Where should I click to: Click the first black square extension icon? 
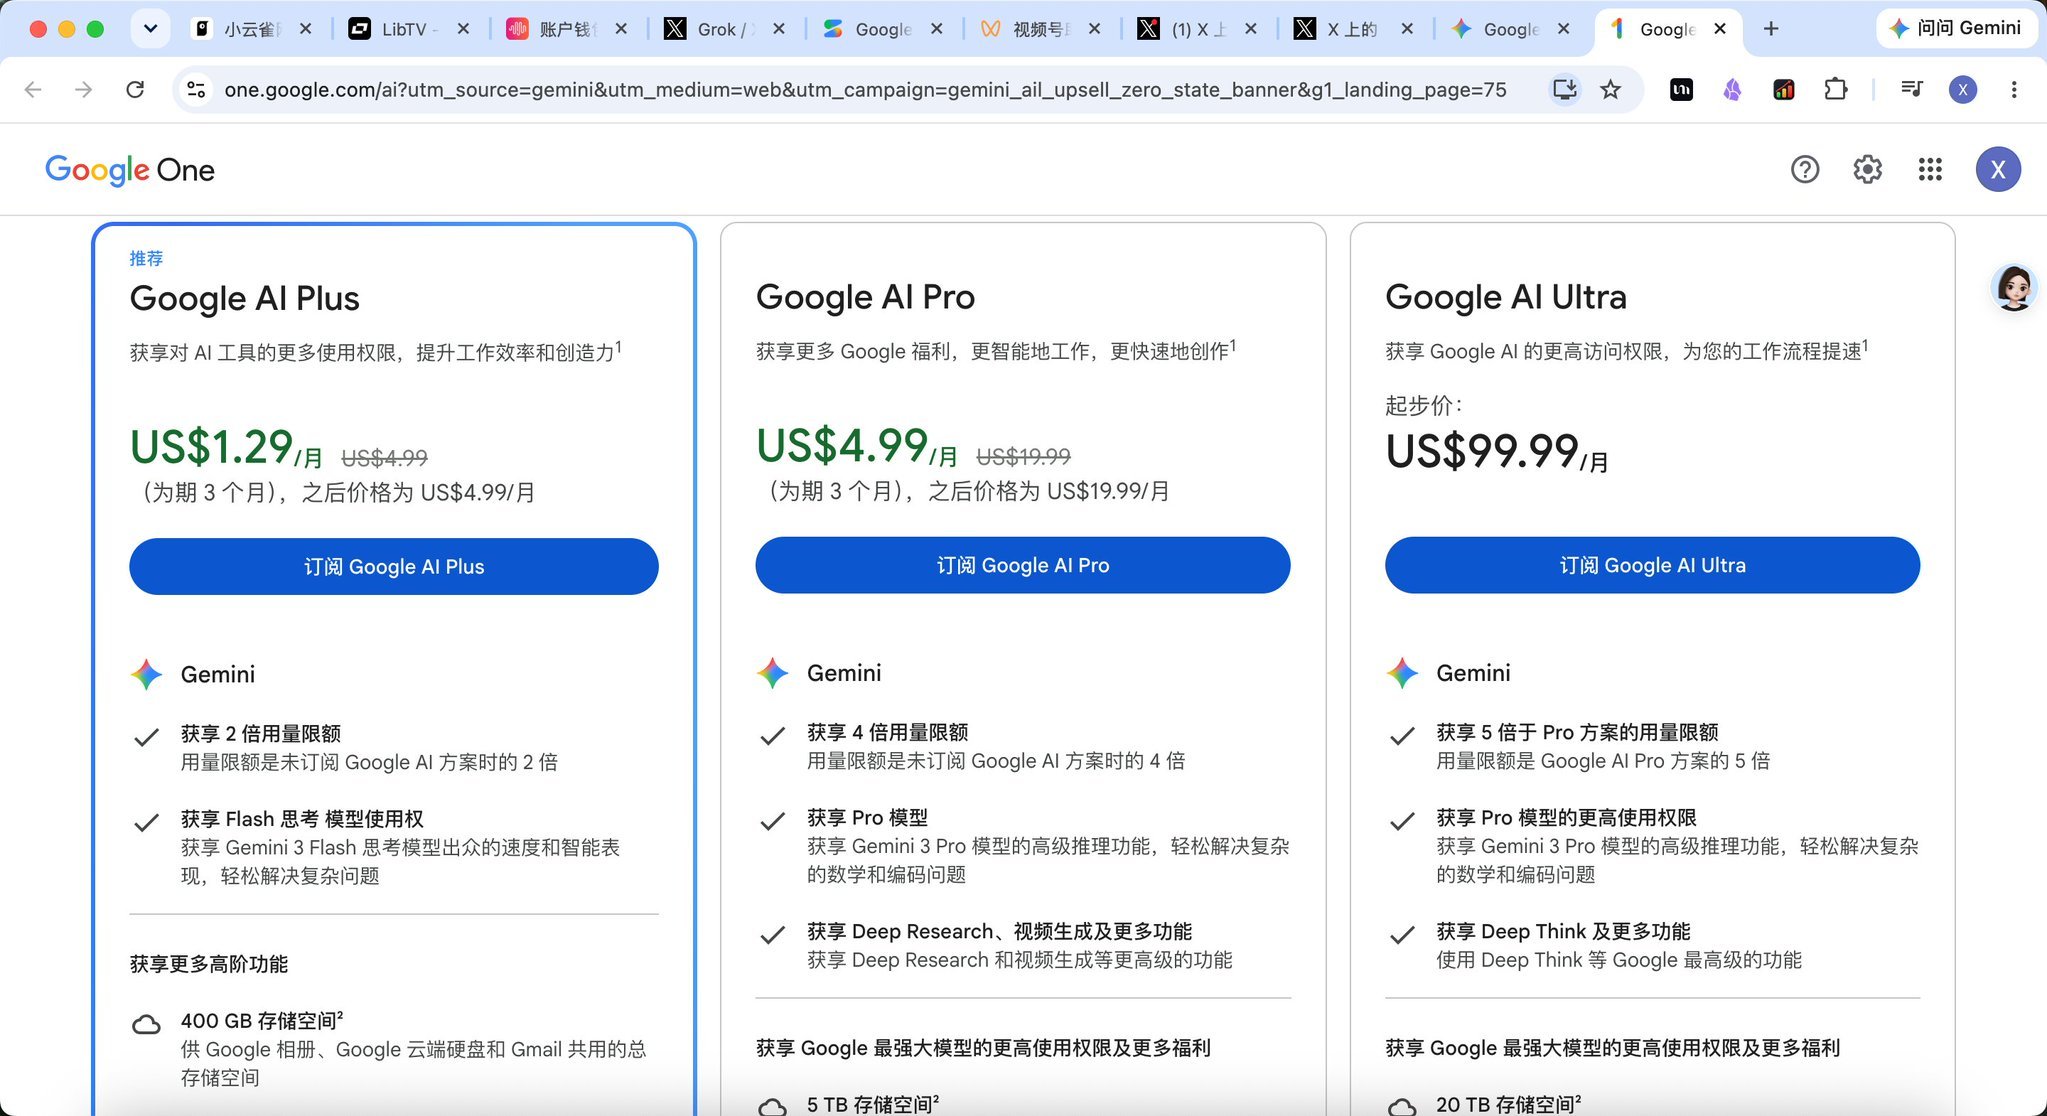1681,90
